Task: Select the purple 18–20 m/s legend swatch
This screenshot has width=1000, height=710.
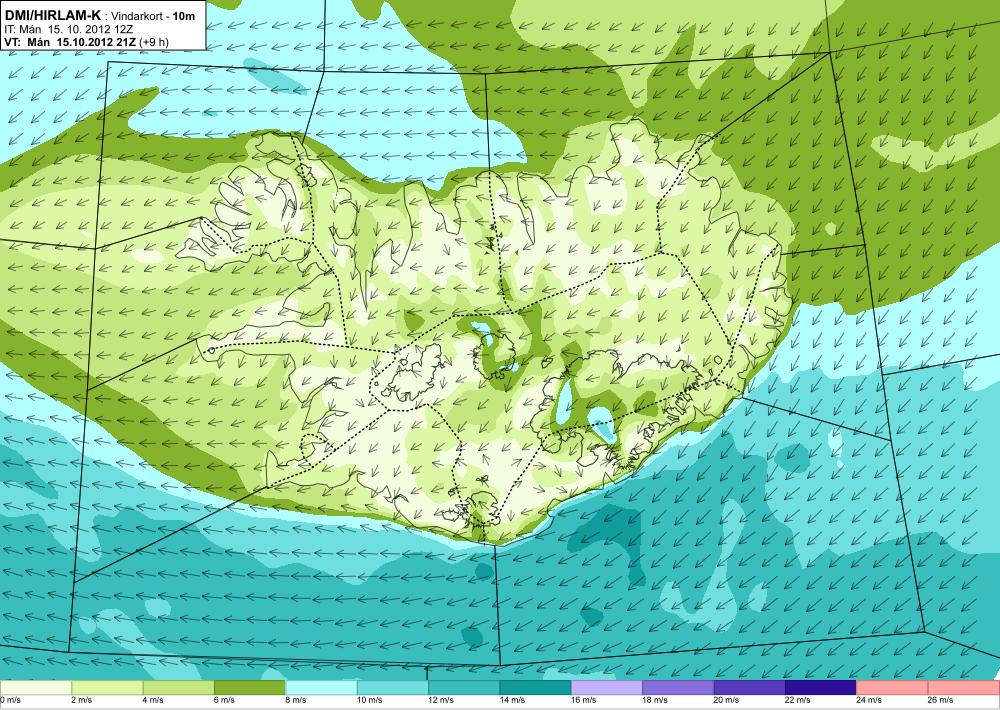Action: click(x=679, y=688)
